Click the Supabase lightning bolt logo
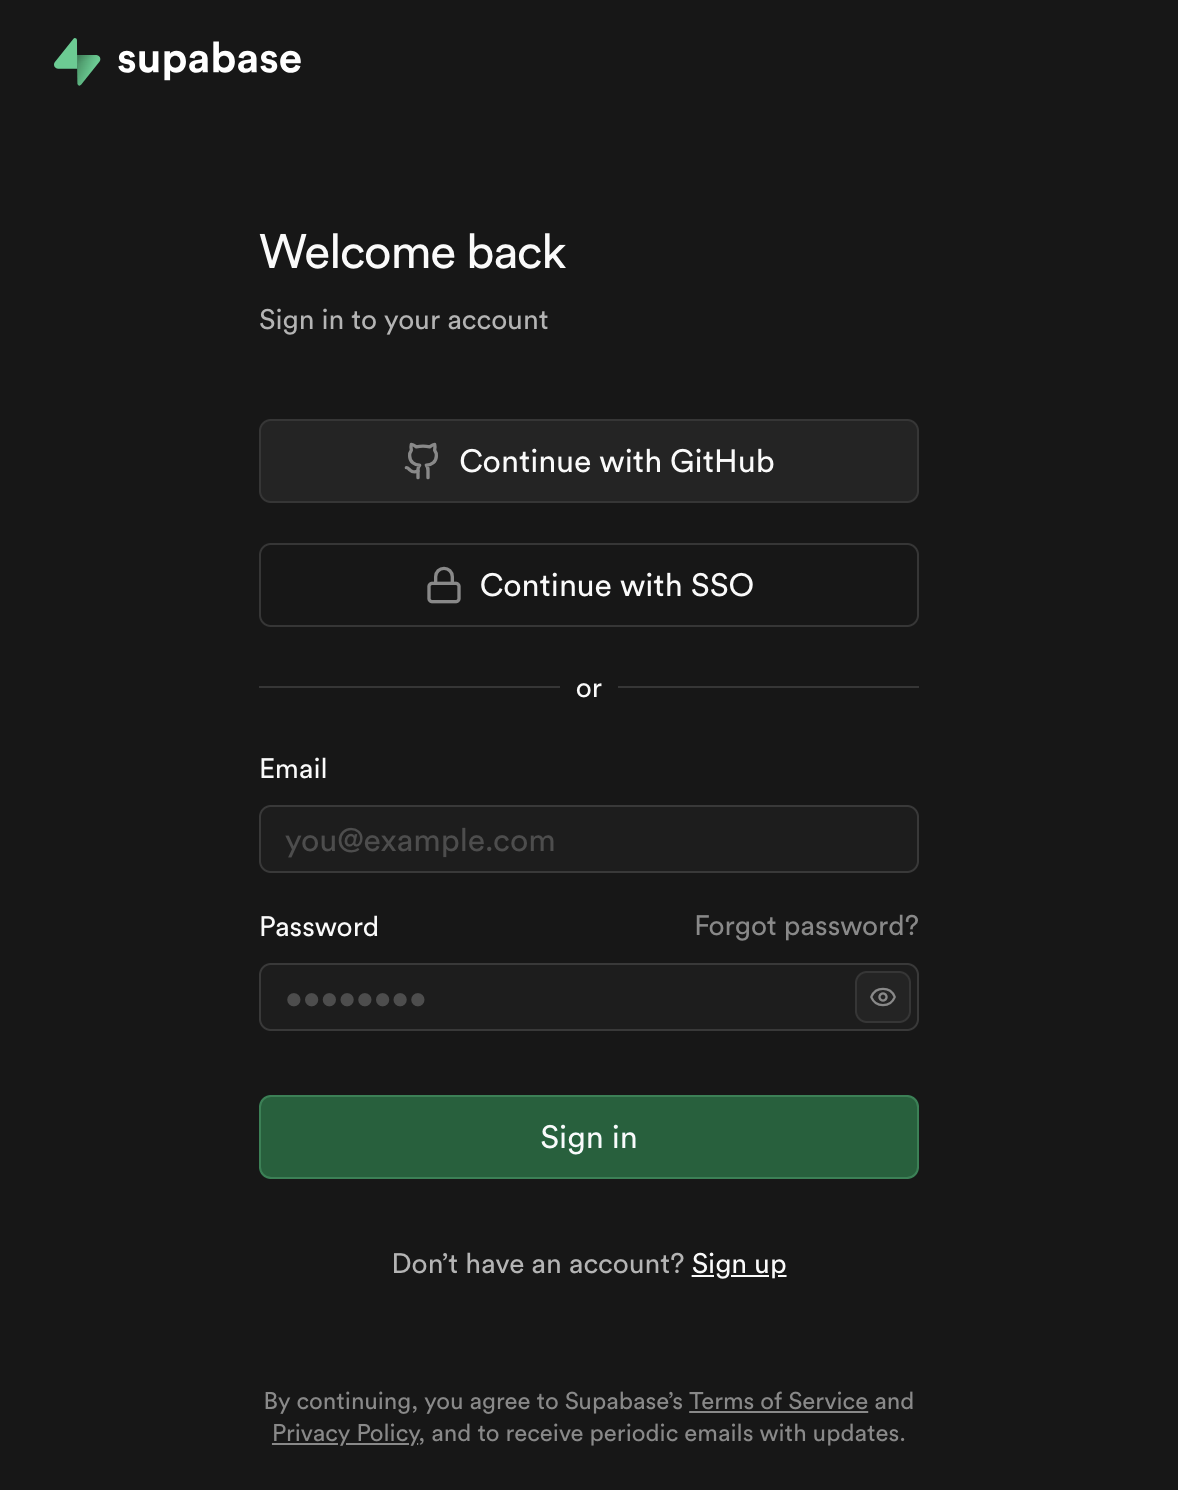The width and height of the screenshot is (1178, 1490). [x=77, y=62]
